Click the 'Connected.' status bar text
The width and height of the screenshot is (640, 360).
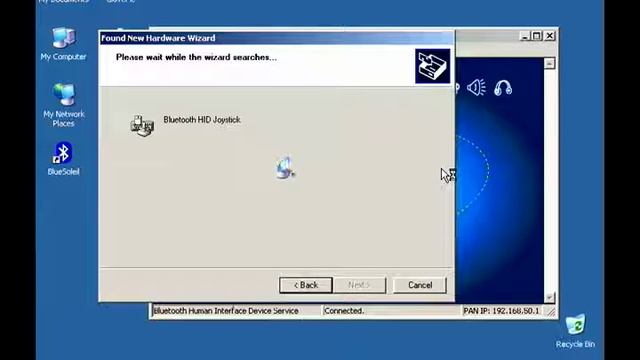point(344,311)
